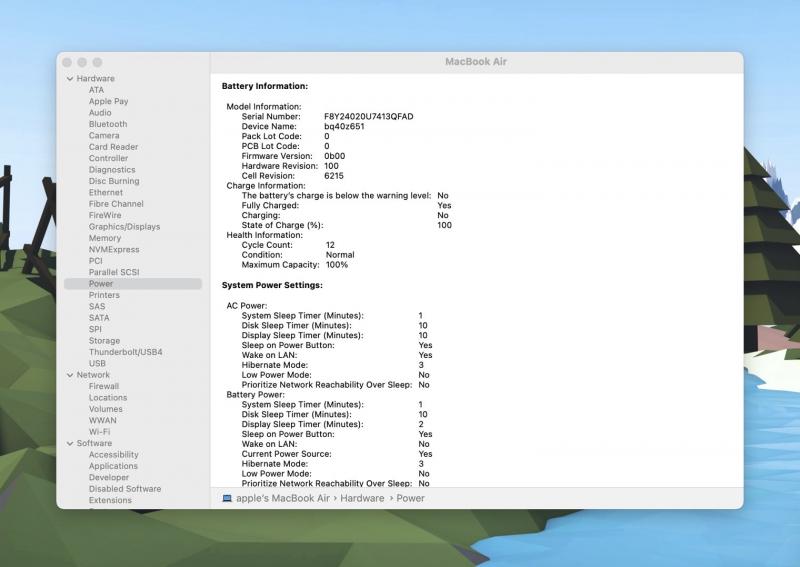The width and height of the screenshot is (800, 567).
Task: Click the Cycle Count value 12
Action: tap(330, 245)
